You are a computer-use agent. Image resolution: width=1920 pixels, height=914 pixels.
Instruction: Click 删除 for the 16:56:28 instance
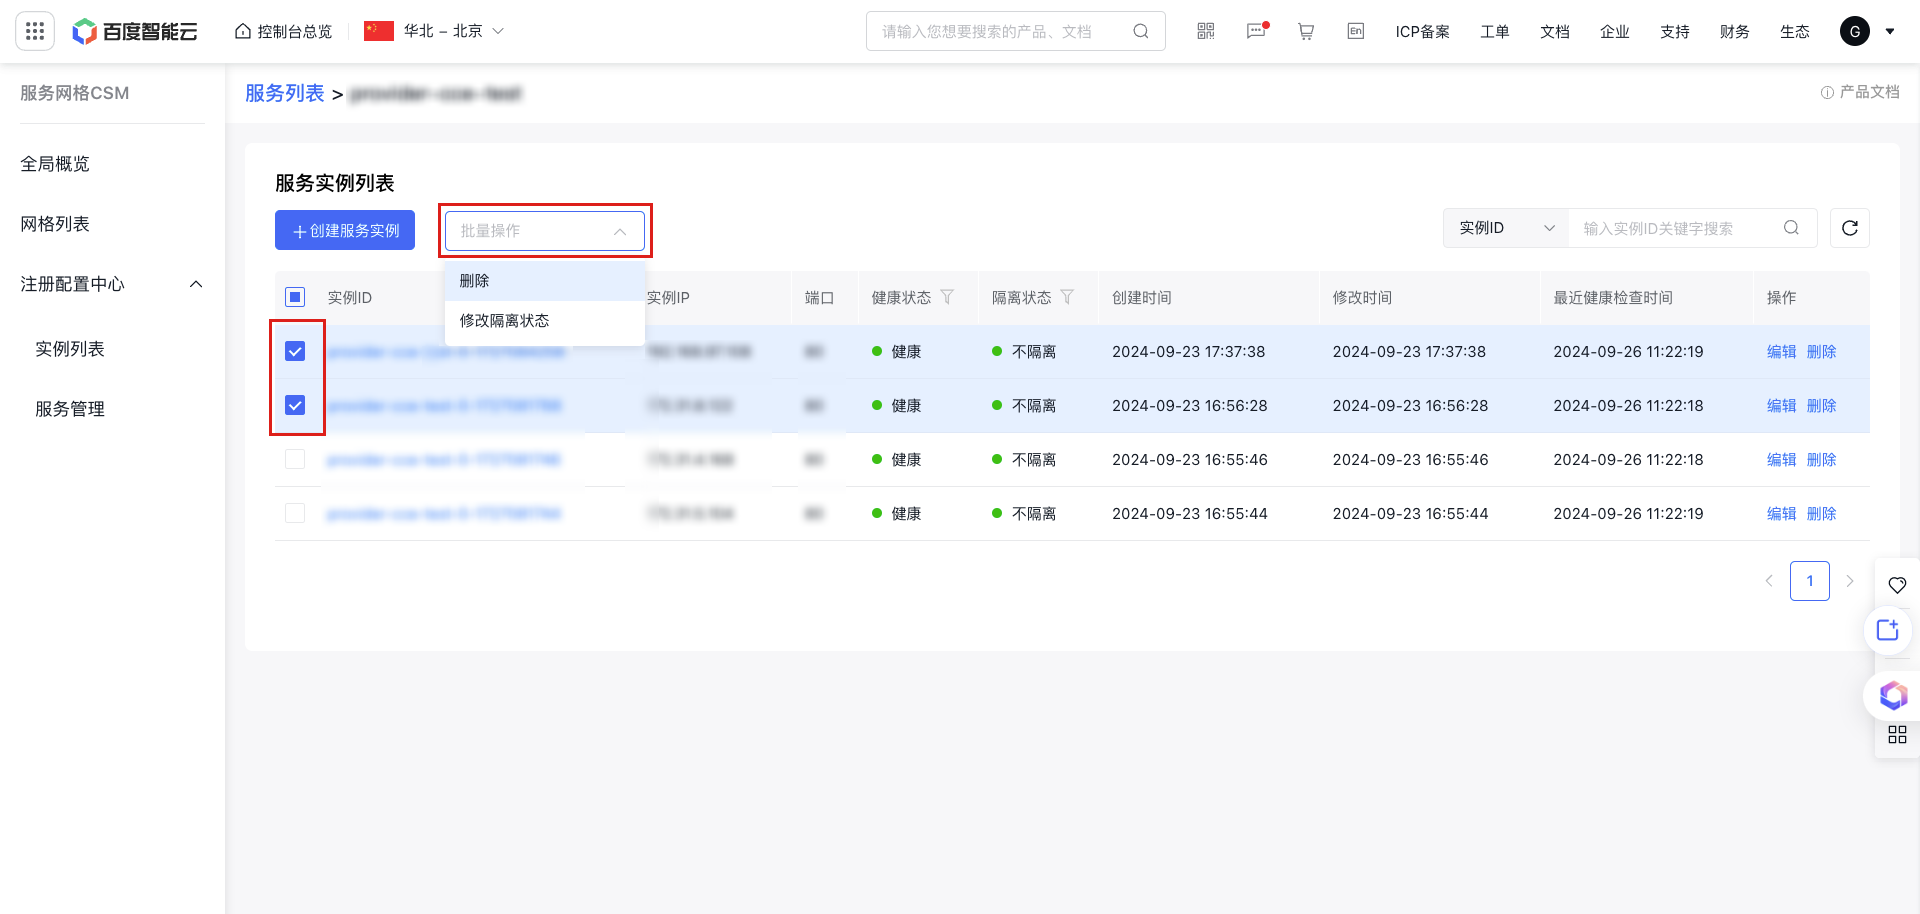tap(1822, 405)
